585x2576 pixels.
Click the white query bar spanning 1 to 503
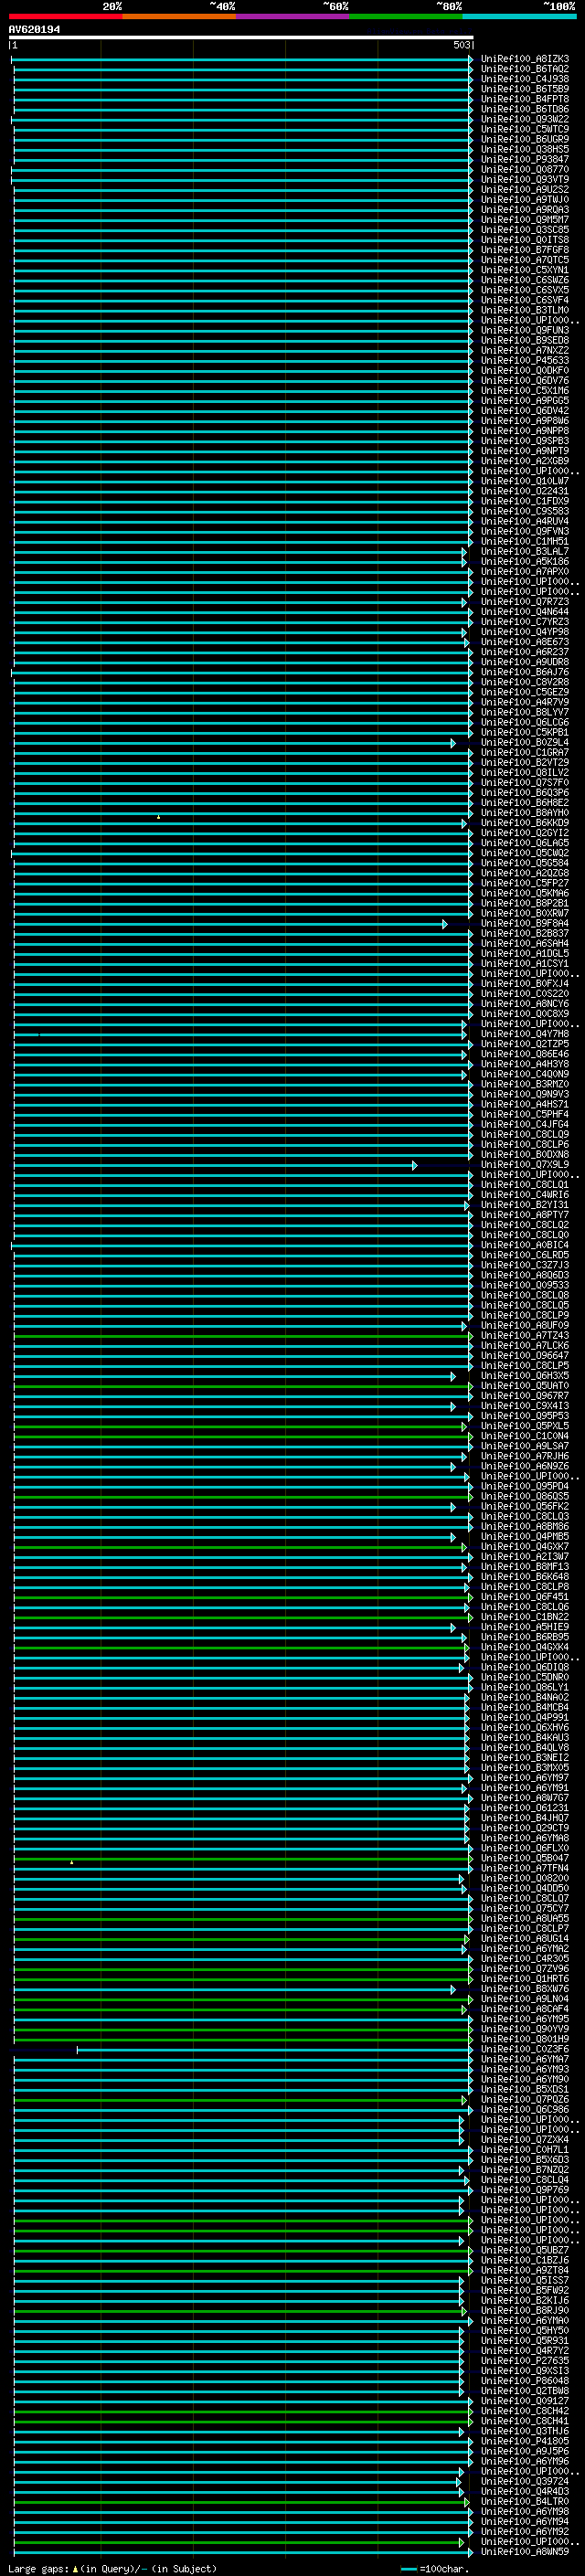tap(241, 38)
